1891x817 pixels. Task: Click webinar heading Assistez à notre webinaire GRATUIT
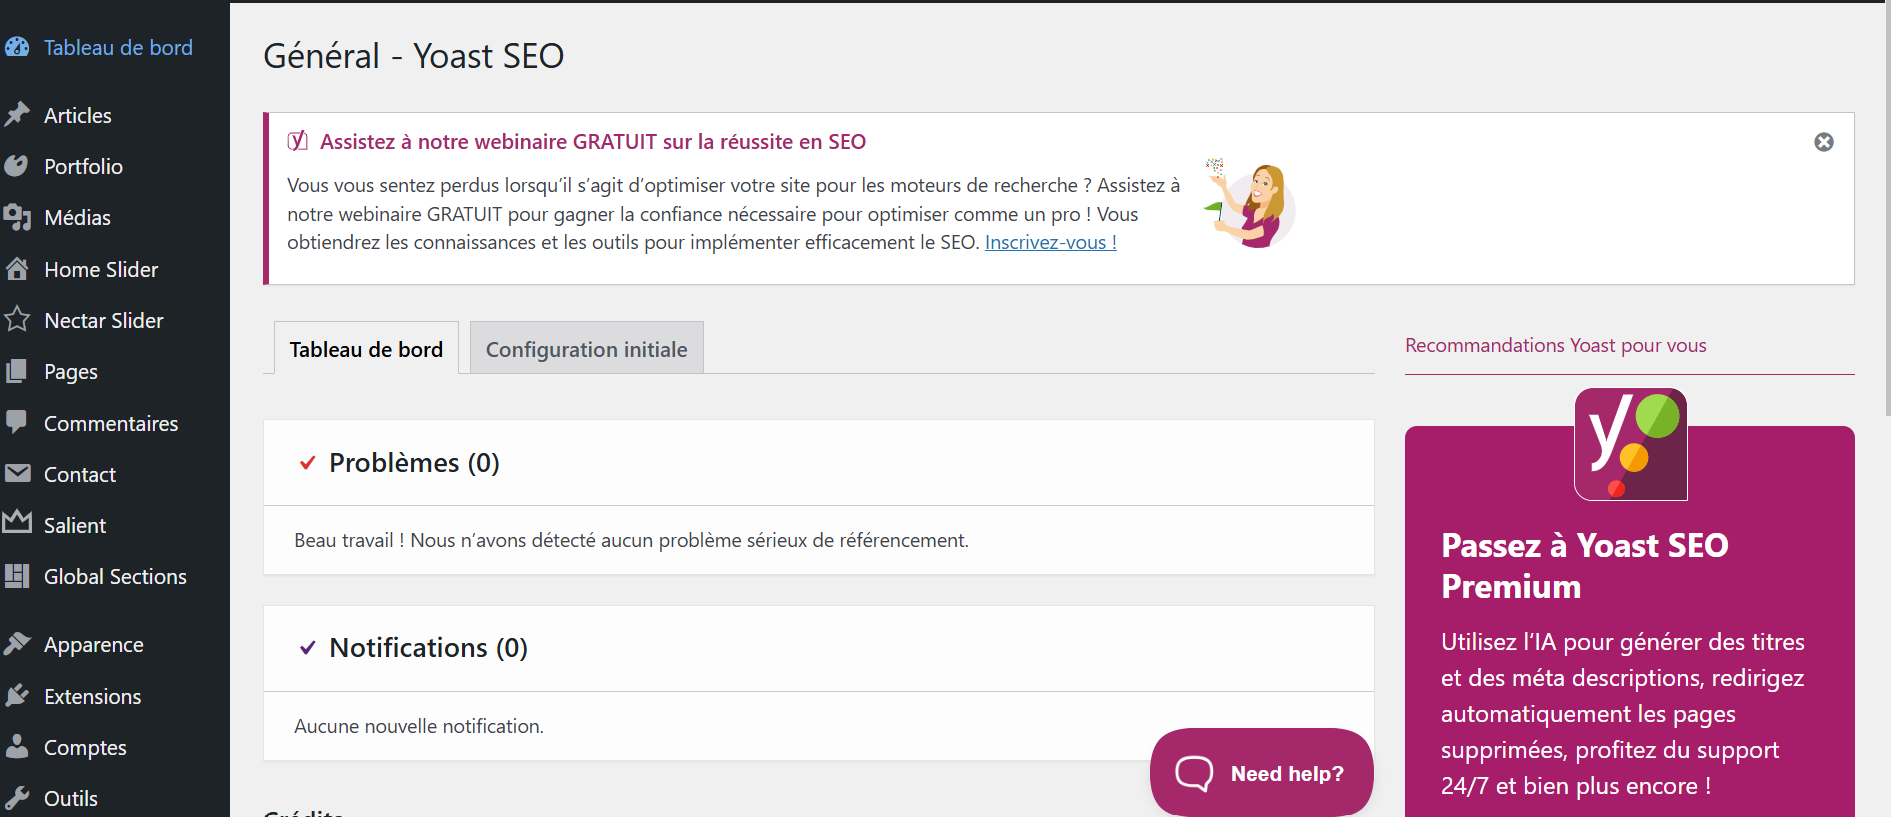[593, 141]
